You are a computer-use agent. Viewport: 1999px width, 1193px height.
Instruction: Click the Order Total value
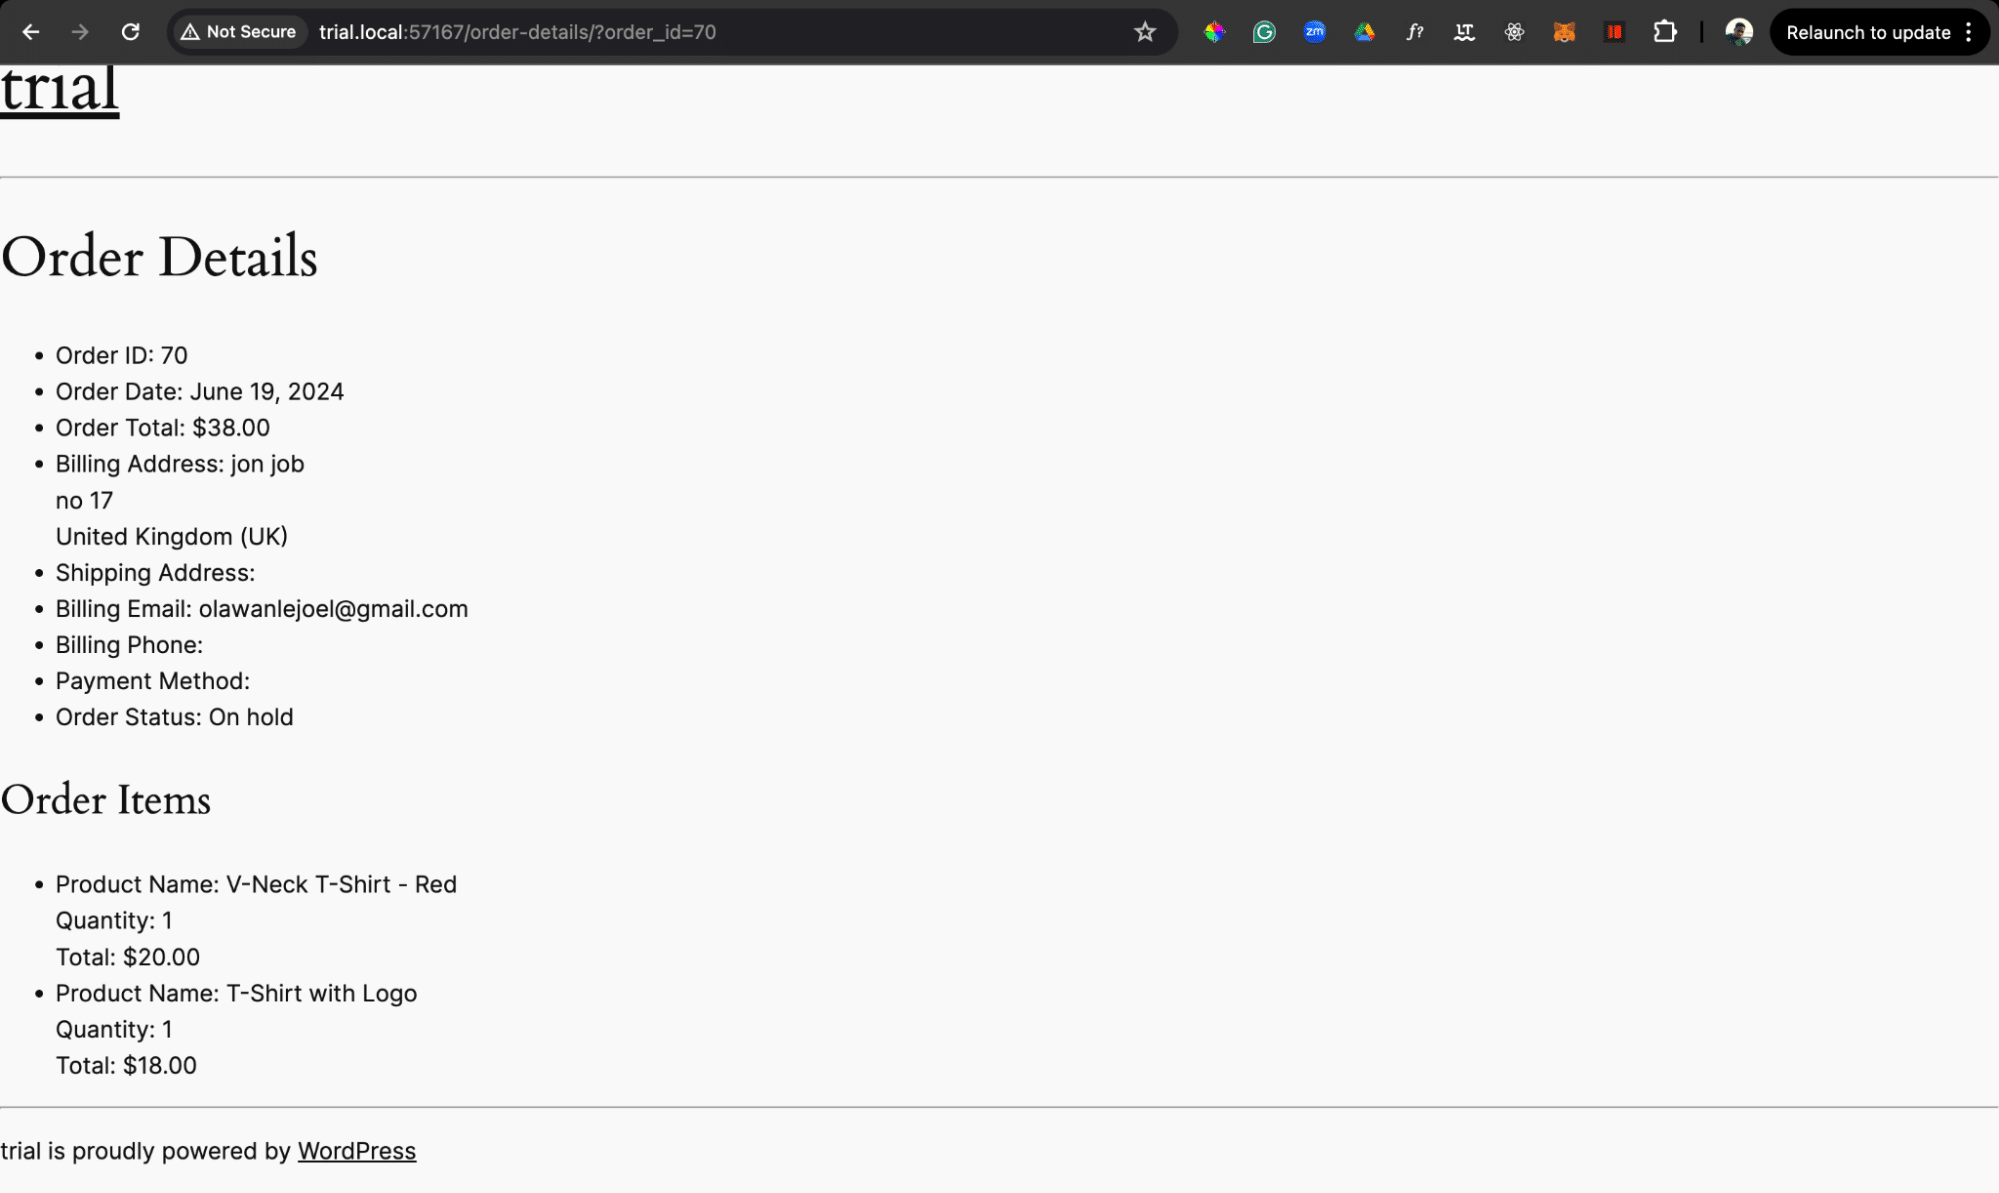230,426
